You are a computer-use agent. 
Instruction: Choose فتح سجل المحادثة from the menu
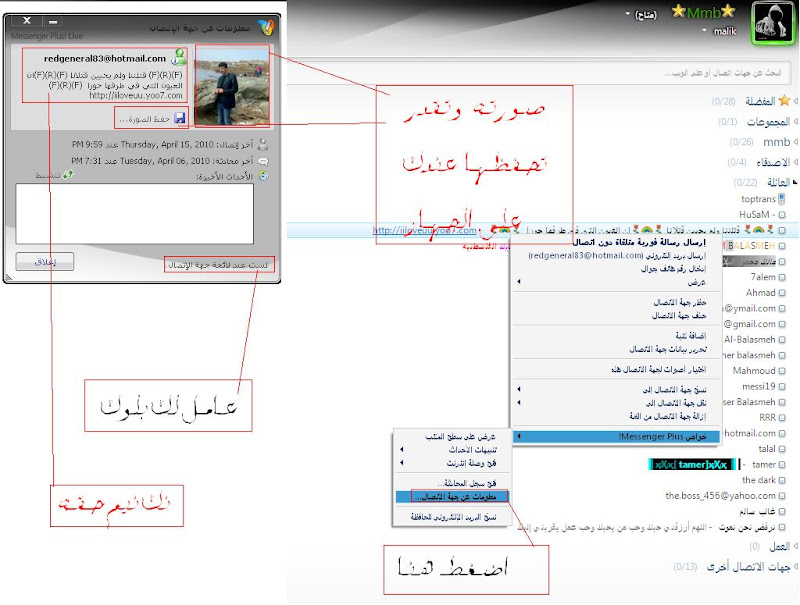coord(454,484)
